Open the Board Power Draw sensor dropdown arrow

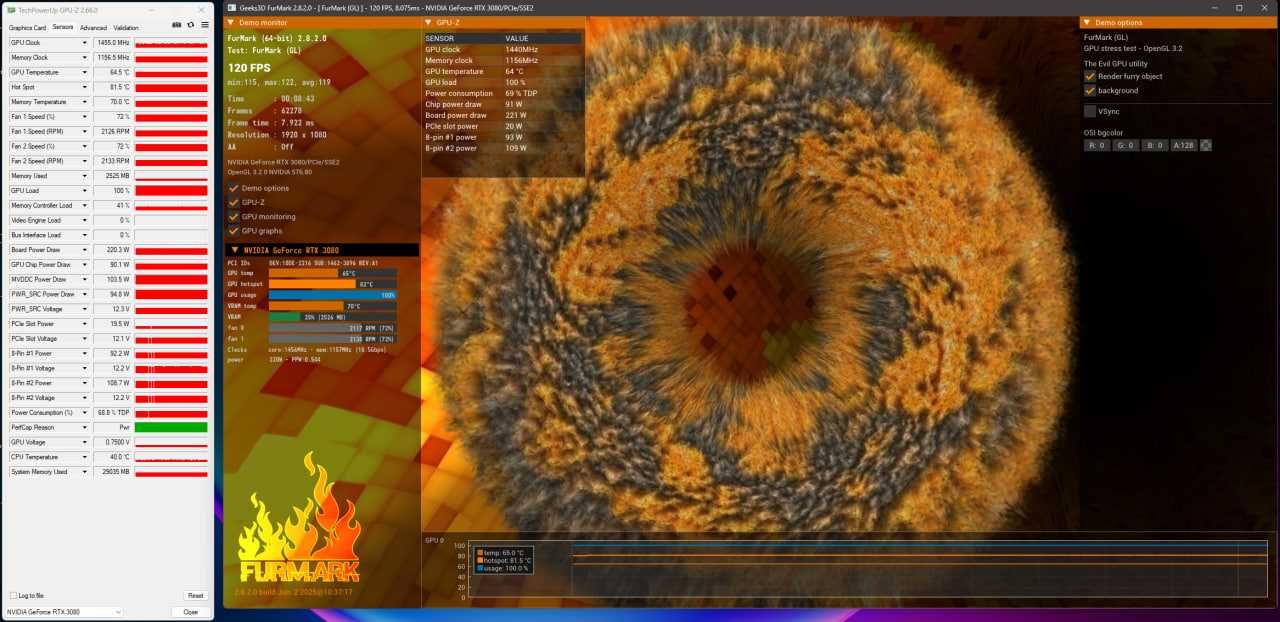click(x=85, y=250)
